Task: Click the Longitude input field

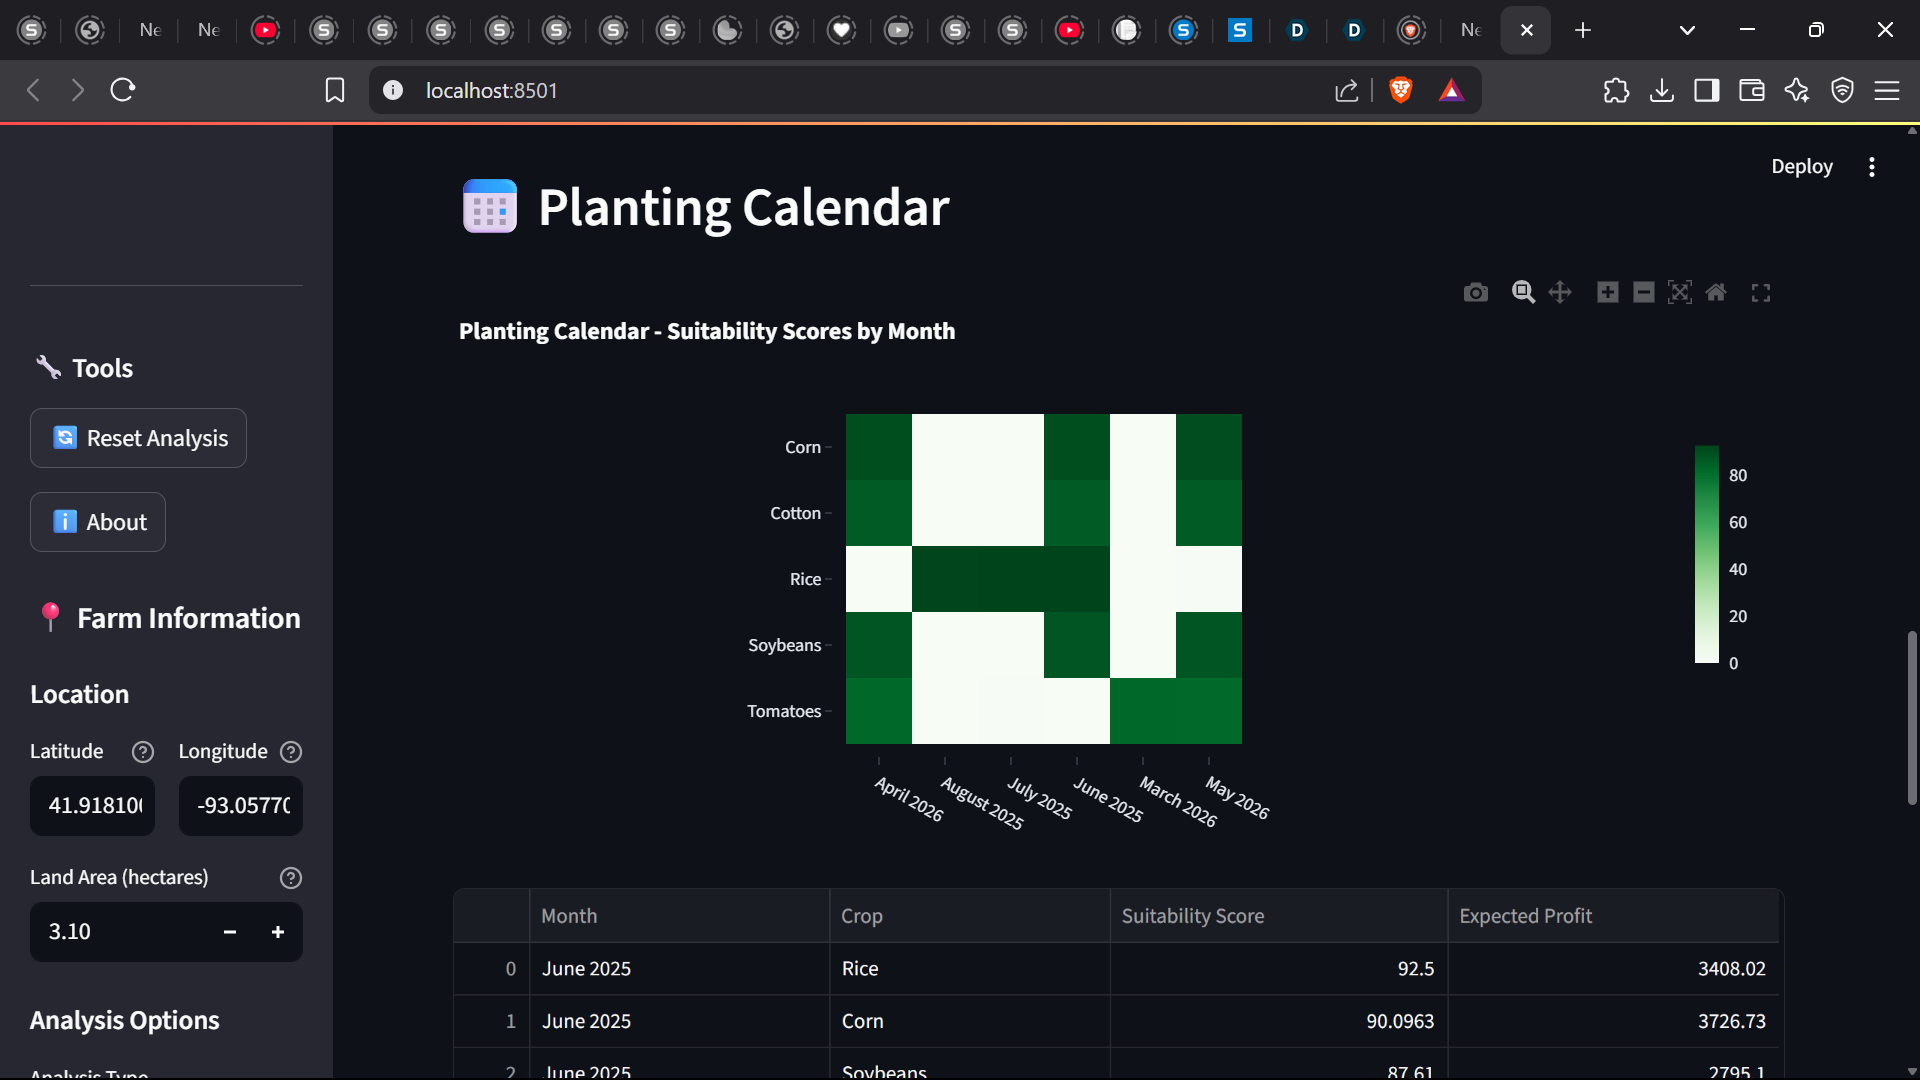Action: 241,806
